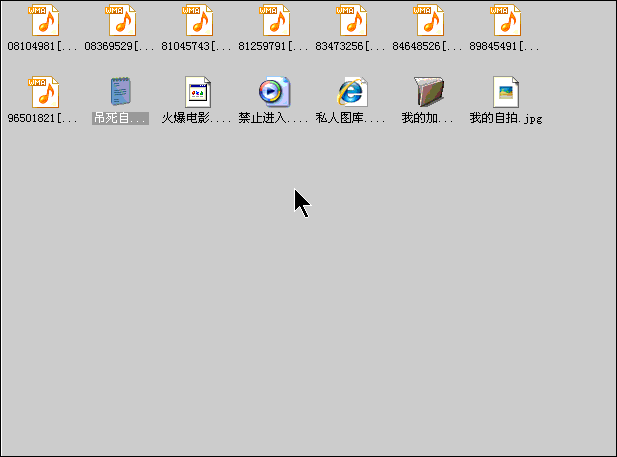Click the Internet Explorer icon 私人图库

(x=352, y=92)
